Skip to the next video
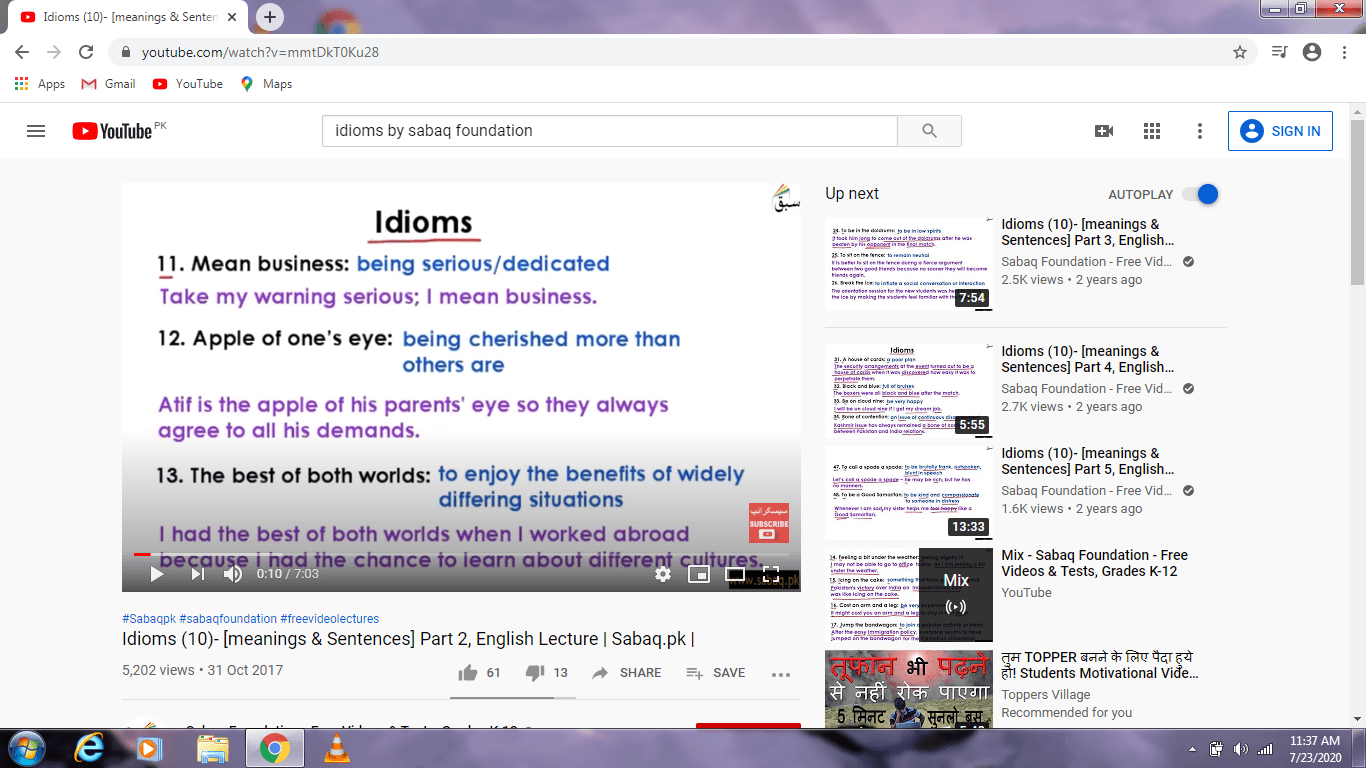This screenshot has width=1366, height=768. tap(197, 574)
